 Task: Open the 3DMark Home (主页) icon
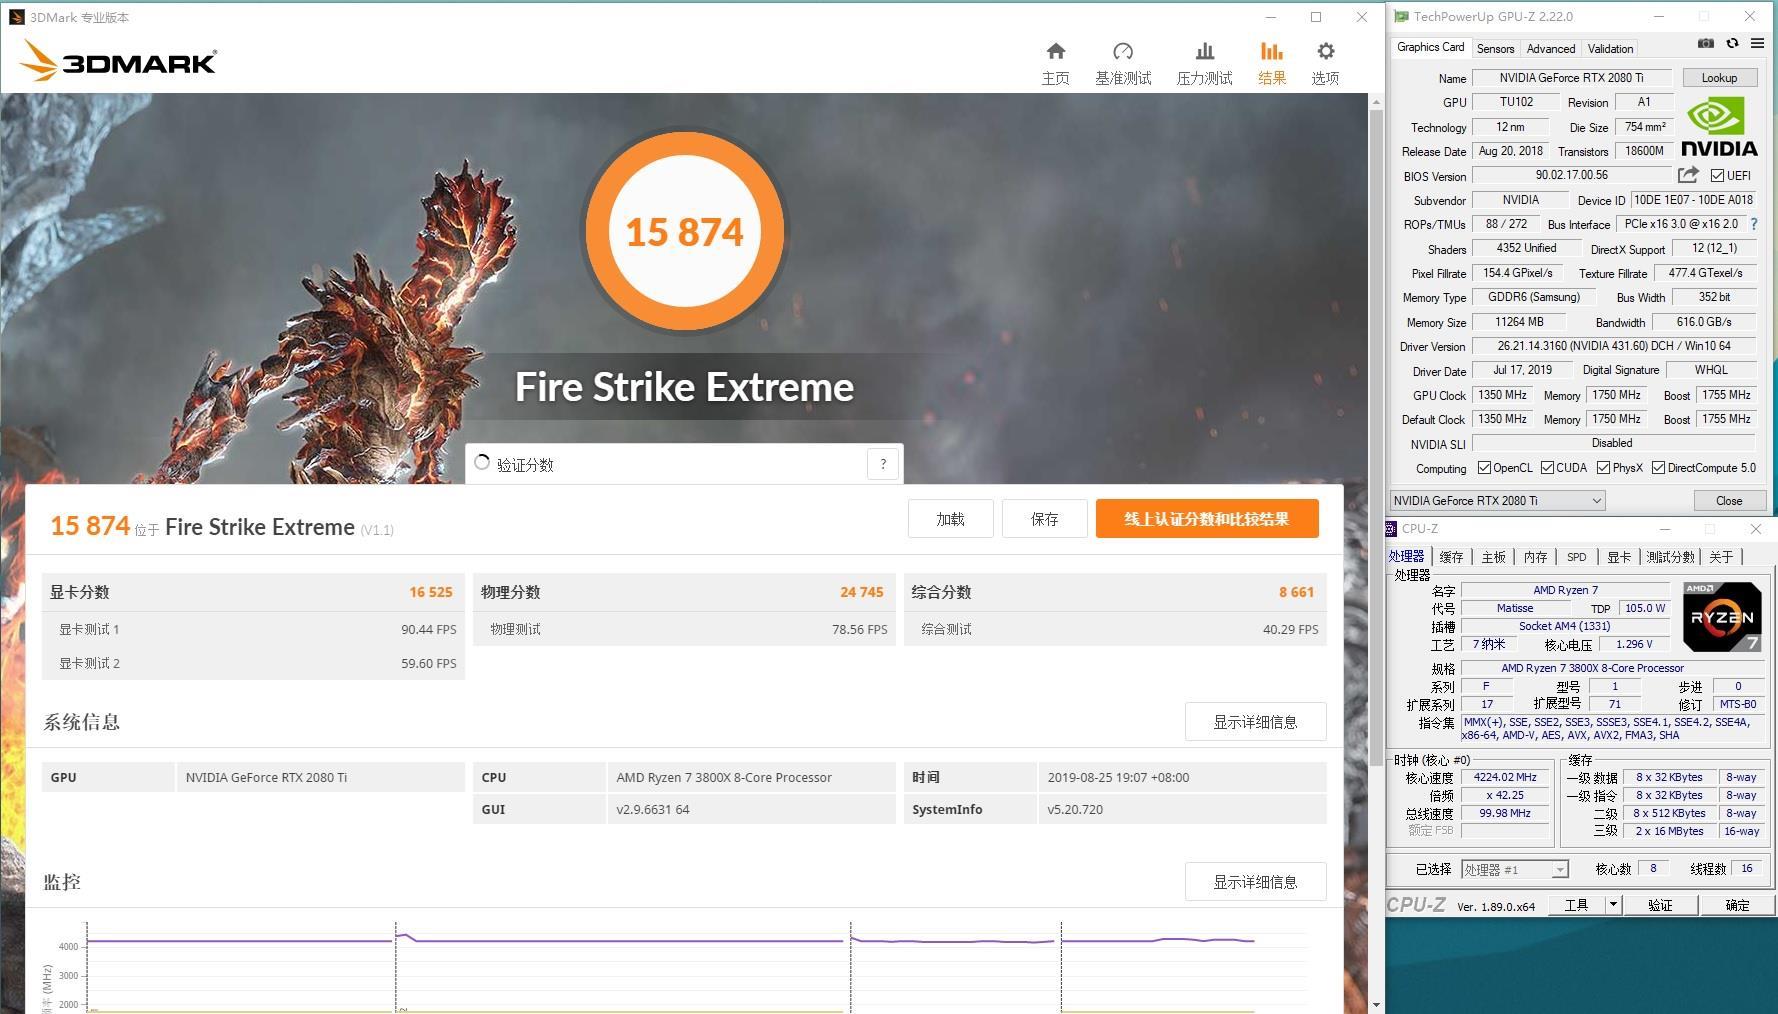[x=1055, y=52]
